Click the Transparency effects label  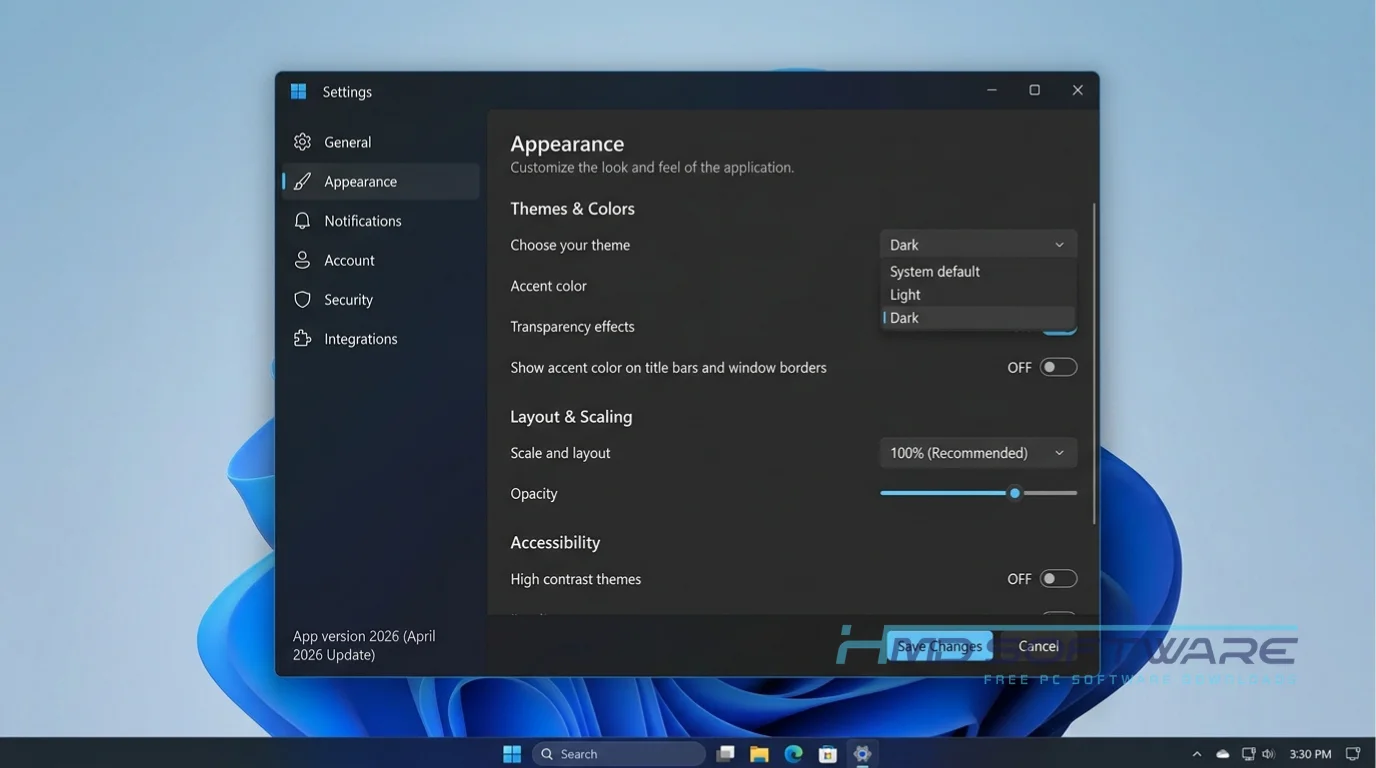[x=572, y=327]
